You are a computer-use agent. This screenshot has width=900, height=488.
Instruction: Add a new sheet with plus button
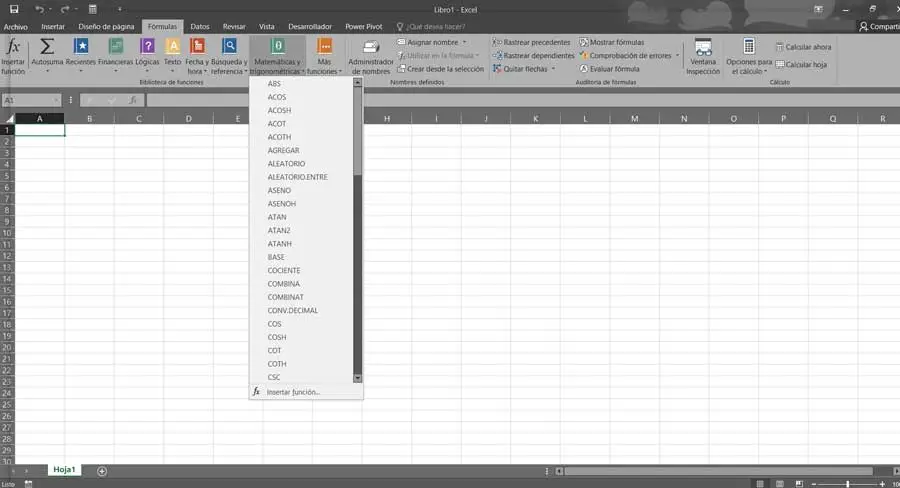[x=102, y=471]
